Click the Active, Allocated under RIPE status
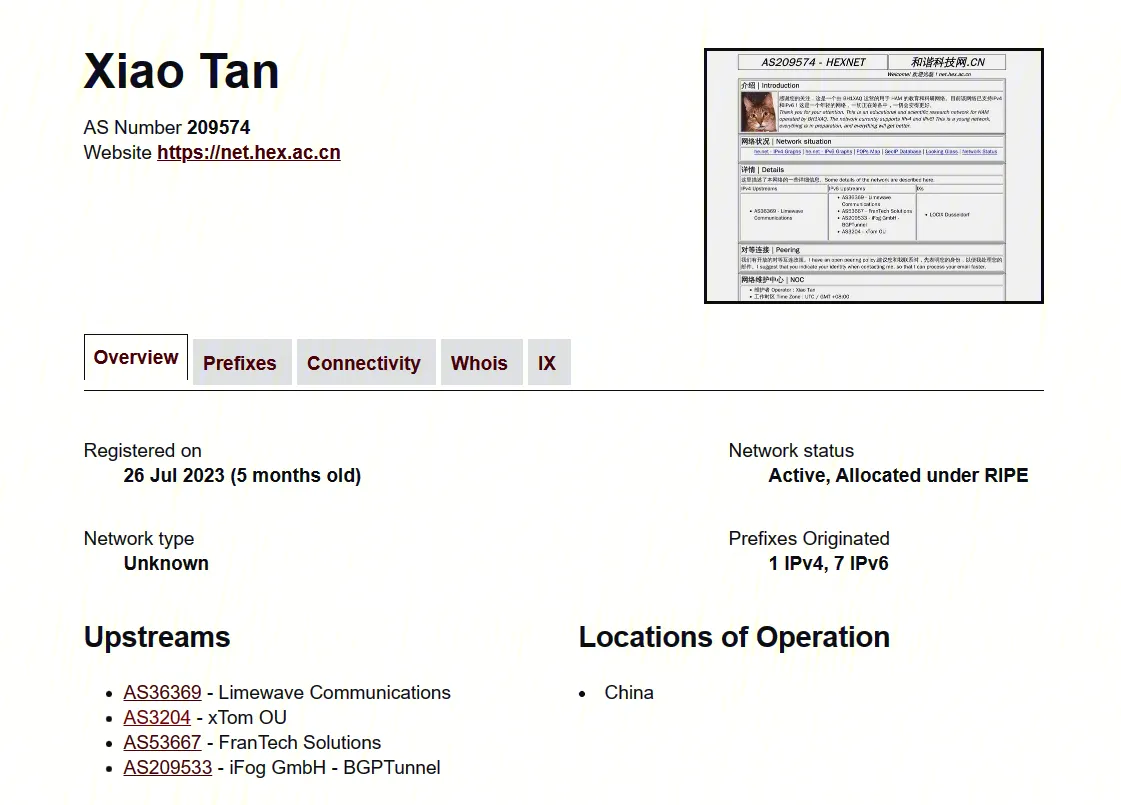This screenshot has height=805, width=1121. [x=897, y=476]
